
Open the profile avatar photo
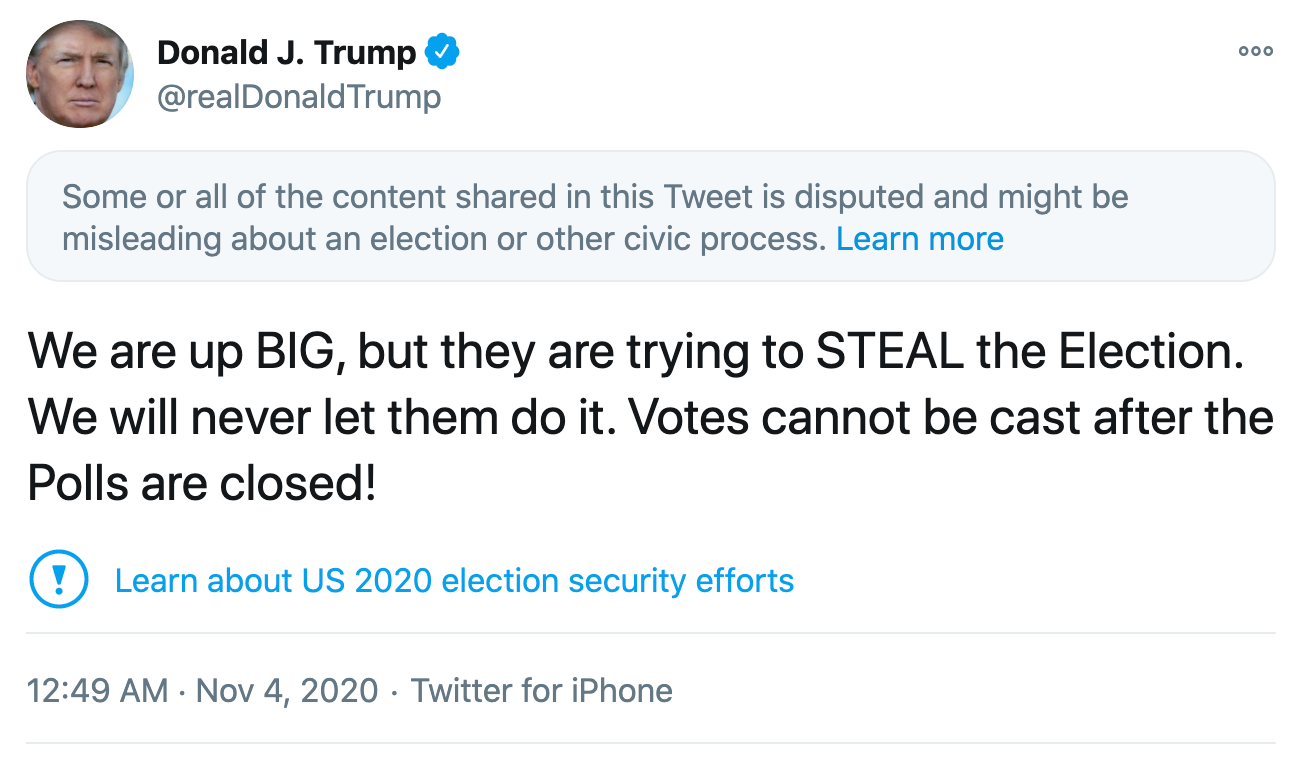point(79,74)
